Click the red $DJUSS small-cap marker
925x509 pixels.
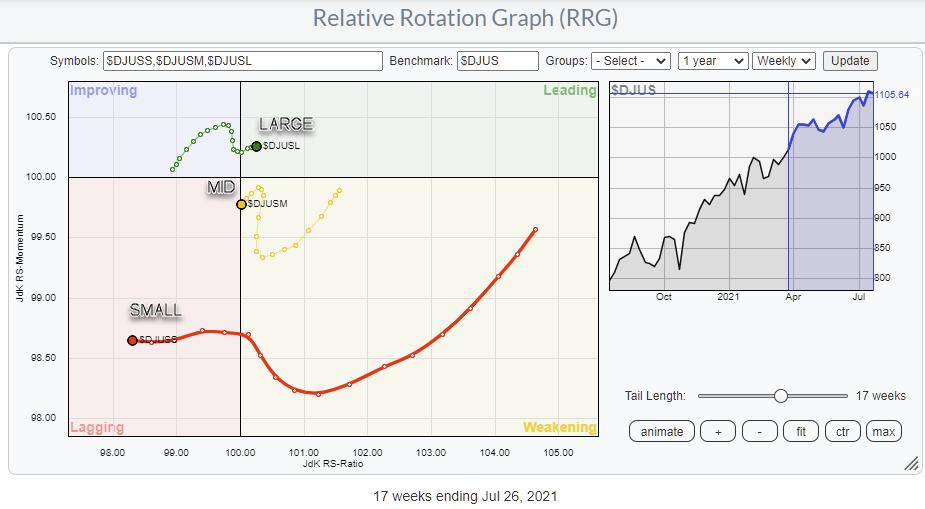click(132, 340)
